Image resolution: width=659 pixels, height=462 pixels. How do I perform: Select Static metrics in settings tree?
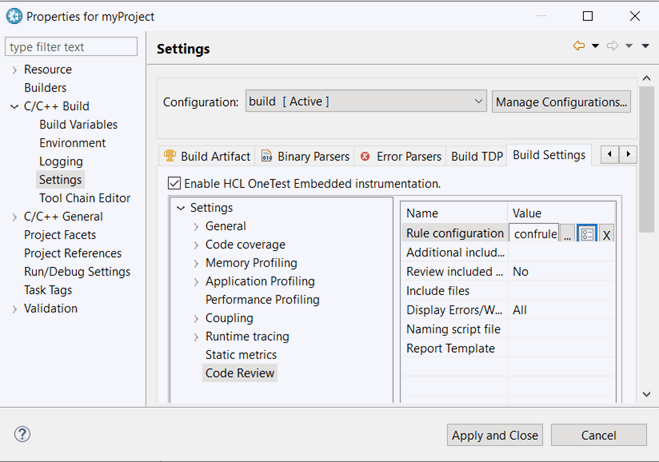click(241, 355)
